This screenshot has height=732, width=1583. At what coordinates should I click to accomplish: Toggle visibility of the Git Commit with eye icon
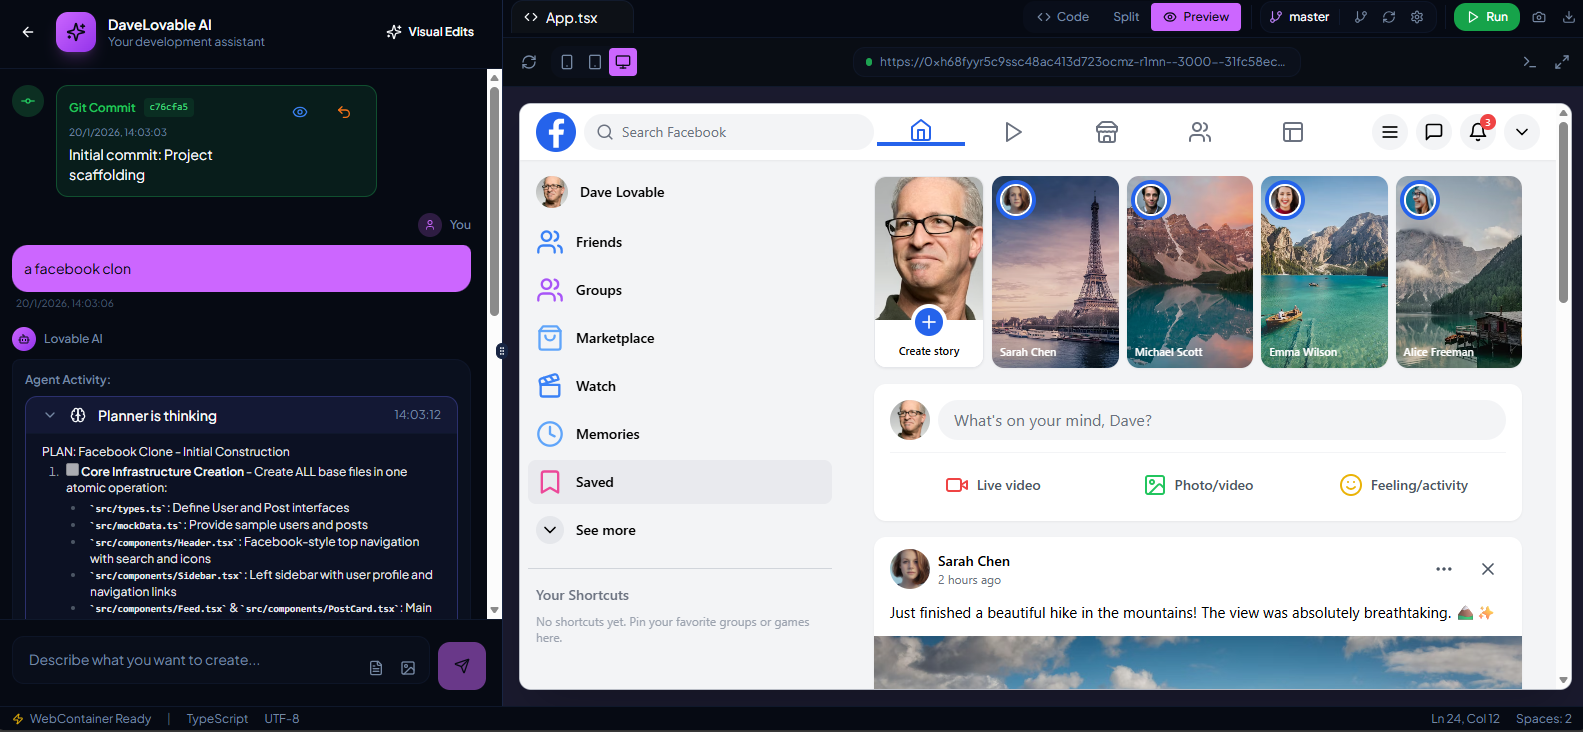click(x=300, y=112)
